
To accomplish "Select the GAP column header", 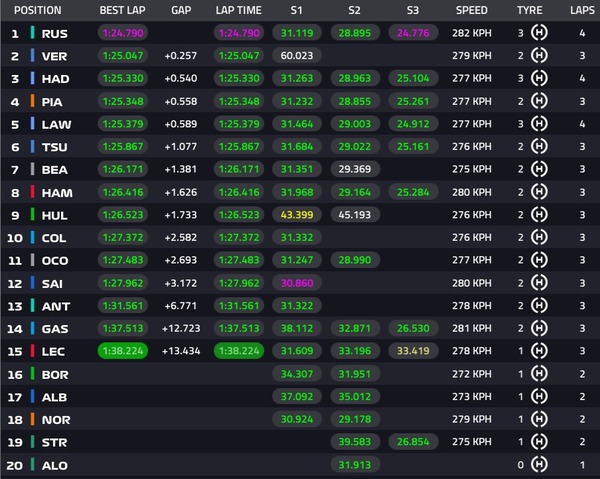I will pyautogui.click(x=181, y=10).
